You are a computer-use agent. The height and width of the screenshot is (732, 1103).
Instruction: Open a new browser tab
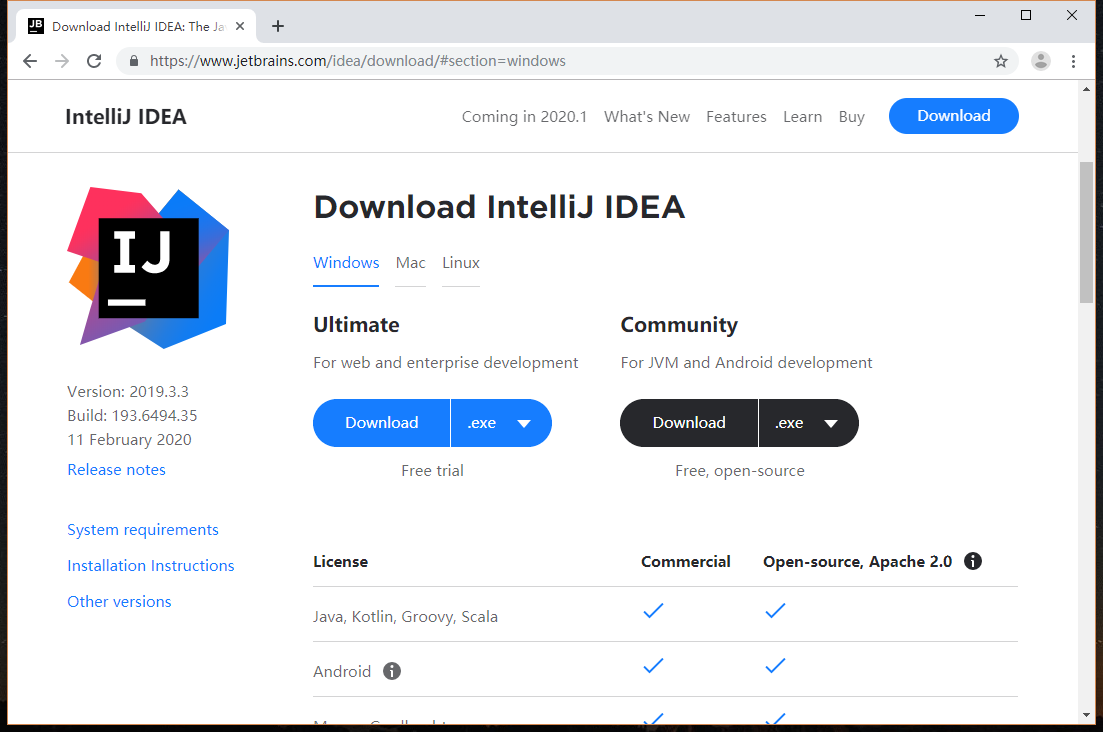coord(278,26)
